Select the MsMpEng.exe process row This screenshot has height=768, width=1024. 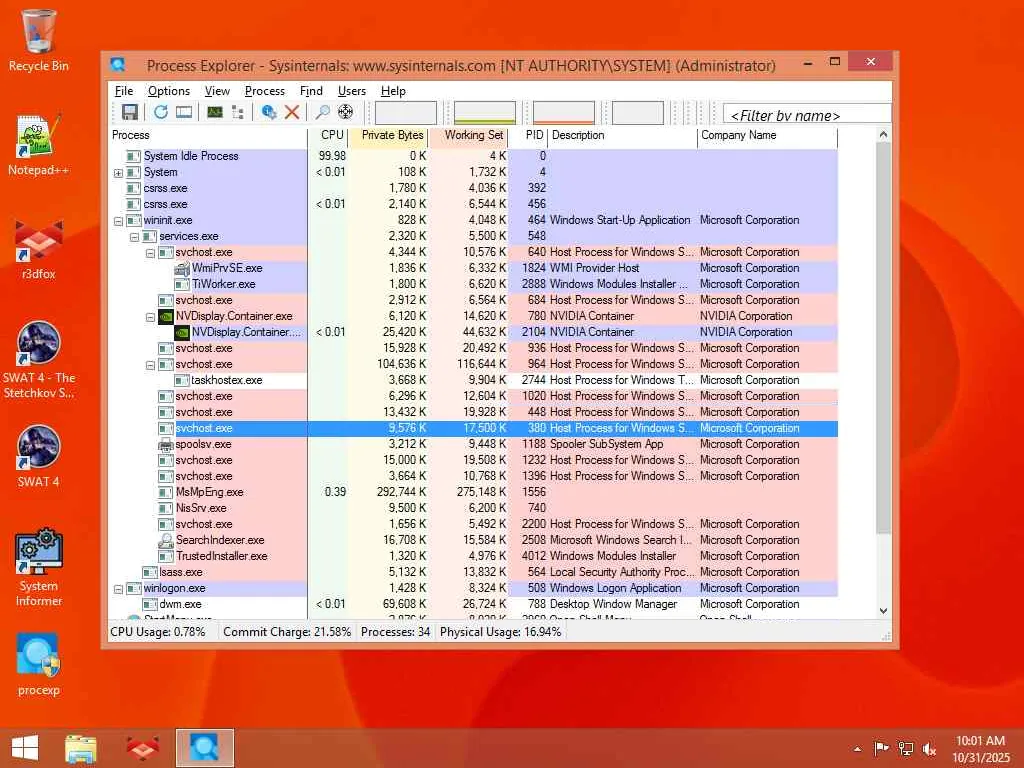[x=473, y=492]
